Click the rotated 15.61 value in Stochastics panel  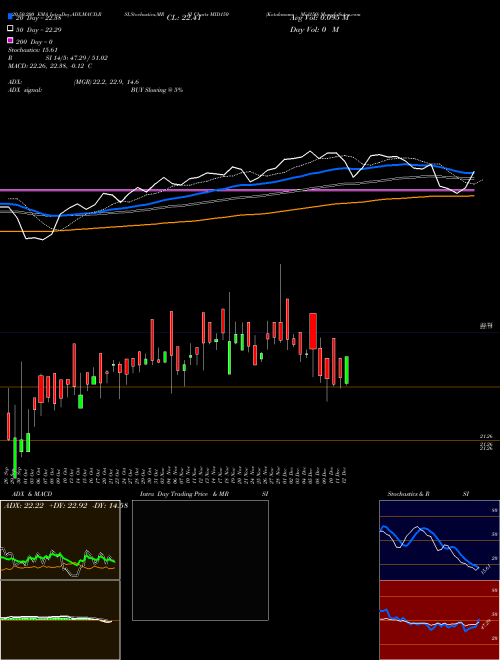(485, 569)
